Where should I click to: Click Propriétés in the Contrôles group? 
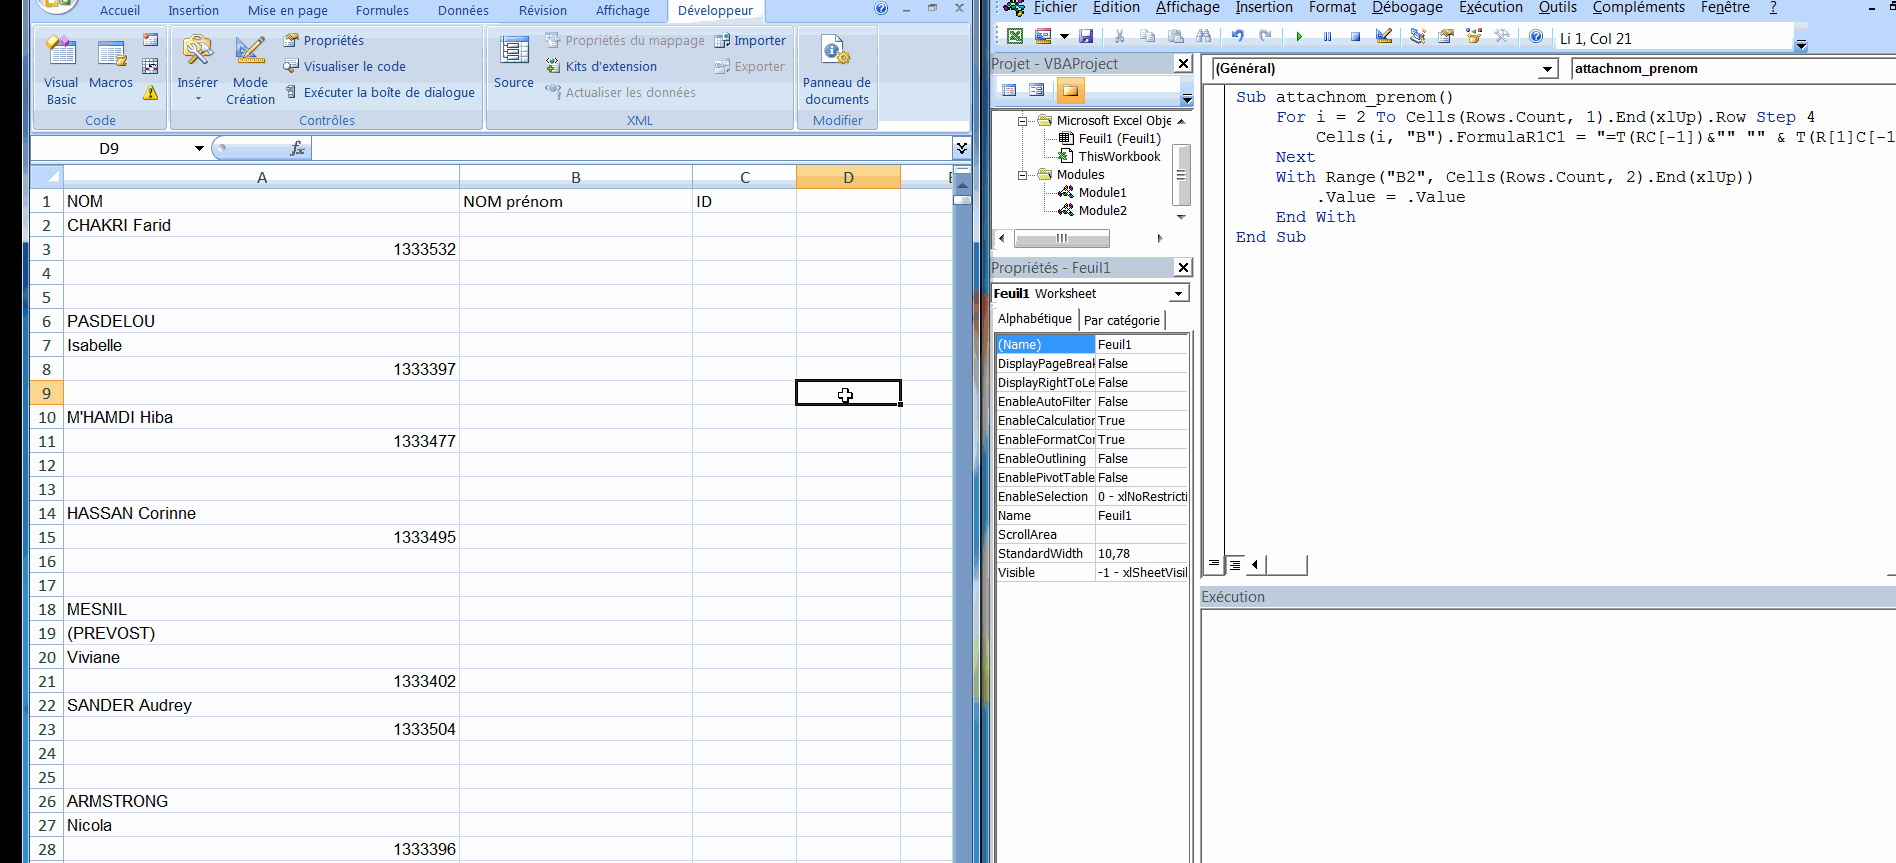pyautogui.click(x=324, y=40)
